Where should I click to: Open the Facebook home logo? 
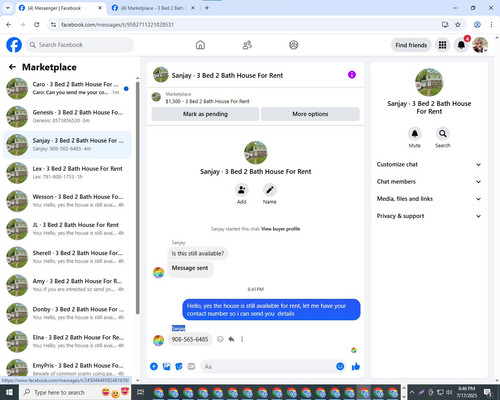pos(14,45)
